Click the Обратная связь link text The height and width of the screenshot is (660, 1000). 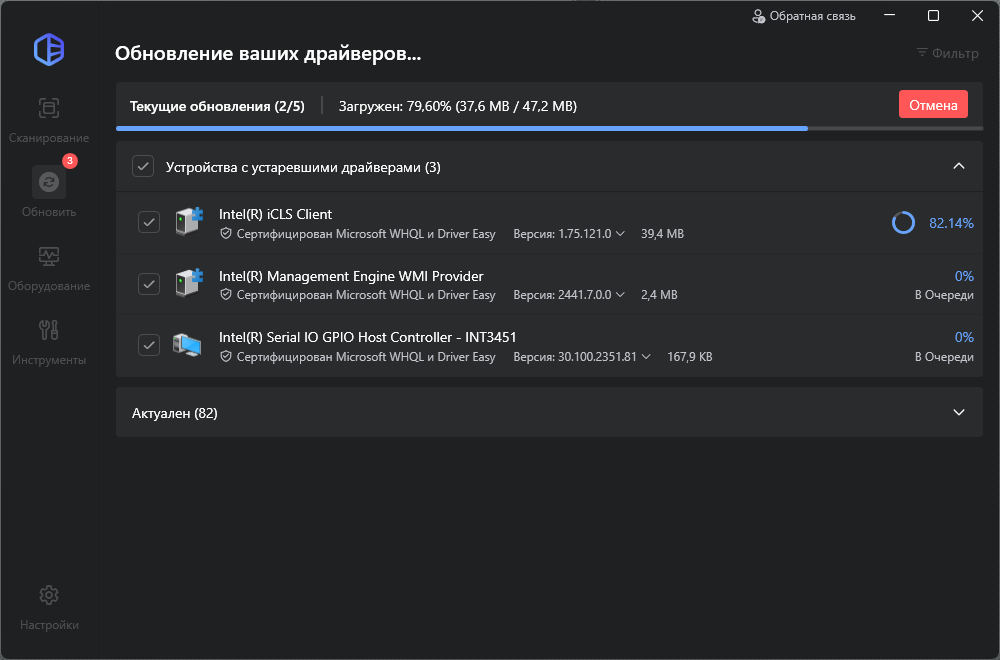pyautogui.click(x=812, y=16)
